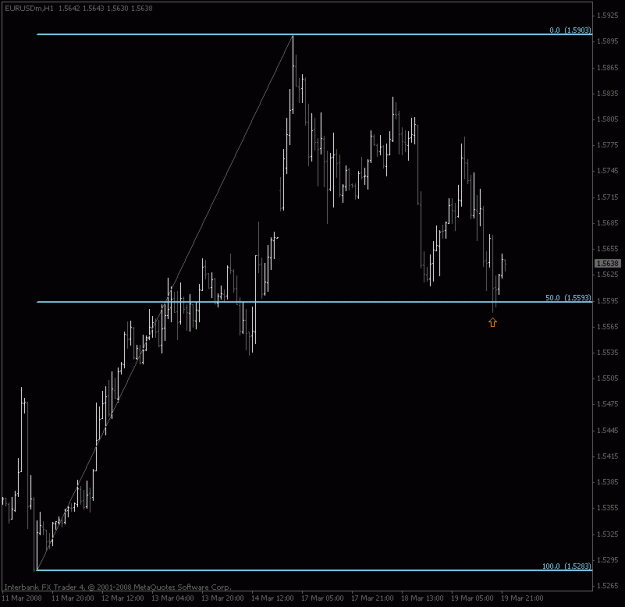Click the 1.5715 price scale label
This screenshot has height=607, width=625.
coord(608,197)
